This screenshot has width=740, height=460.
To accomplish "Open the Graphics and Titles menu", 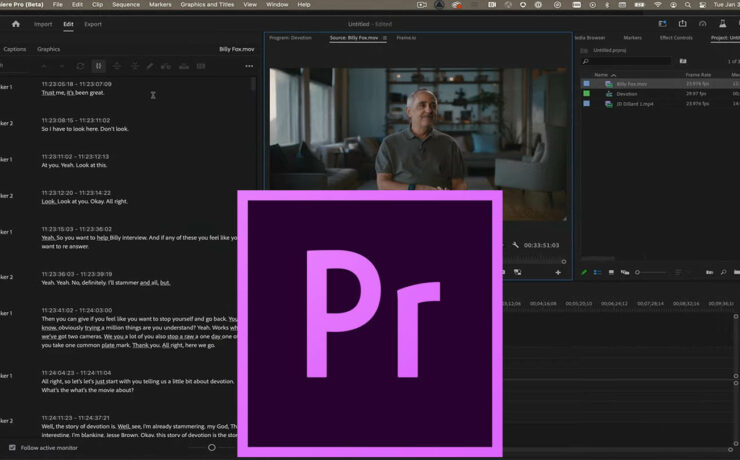I will coord(207,4).
